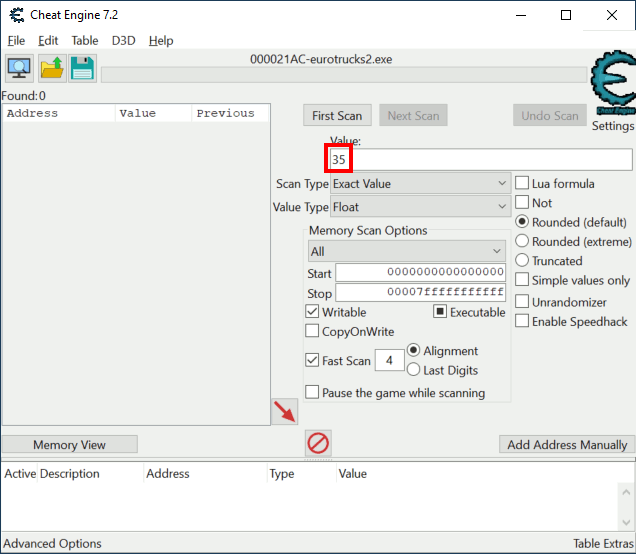This screenshot has width=636, height=554.
Task: Click the Start address field
Action: [x=420, y=272]
